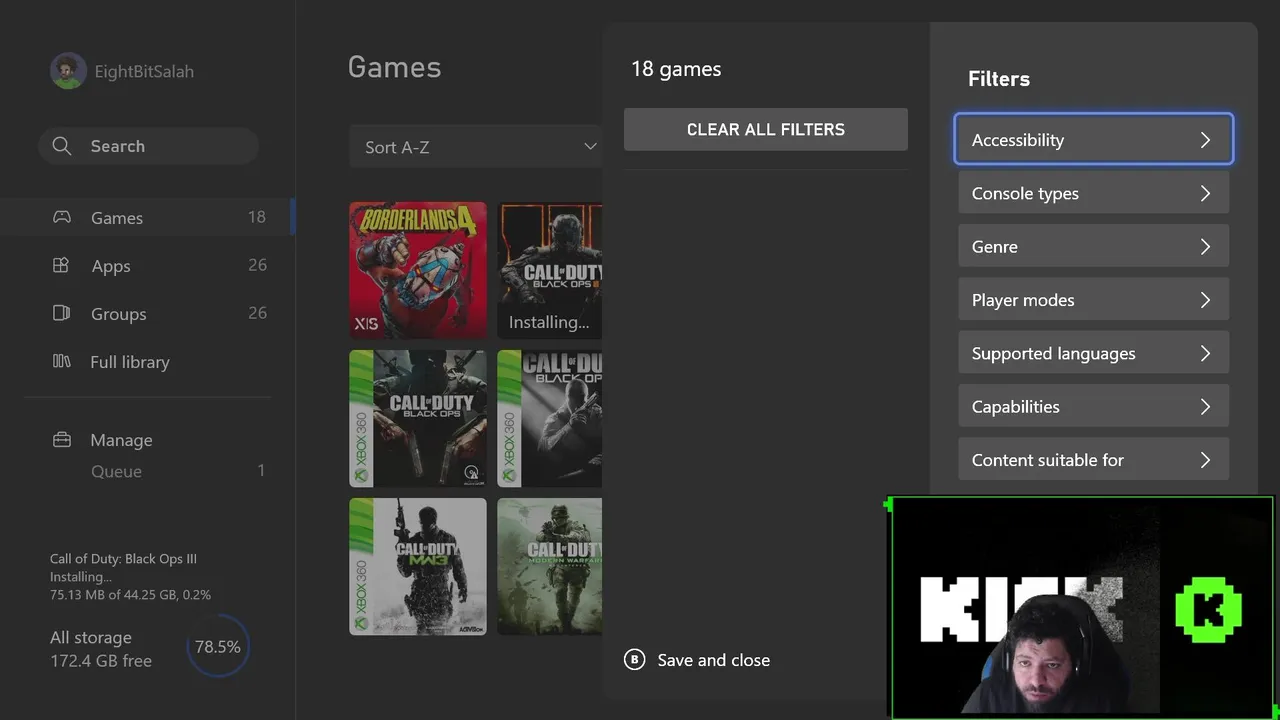Select the installing Black Ops III tile

click(550, 270)
